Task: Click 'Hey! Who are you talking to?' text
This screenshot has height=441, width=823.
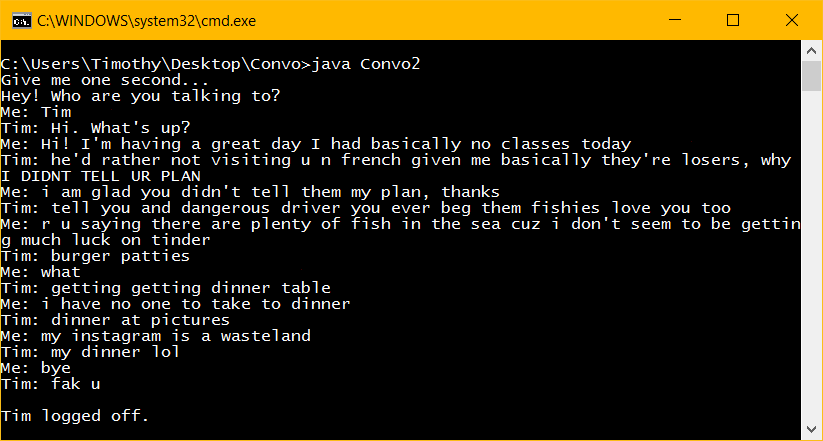Action: click(140, 96)
